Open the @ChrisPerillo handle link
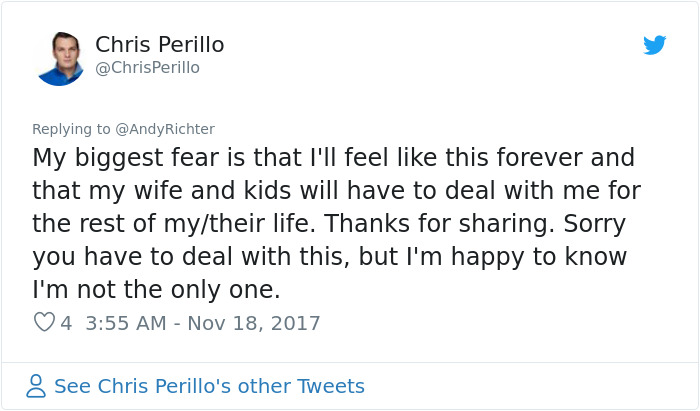 click(x=147, y=67)
